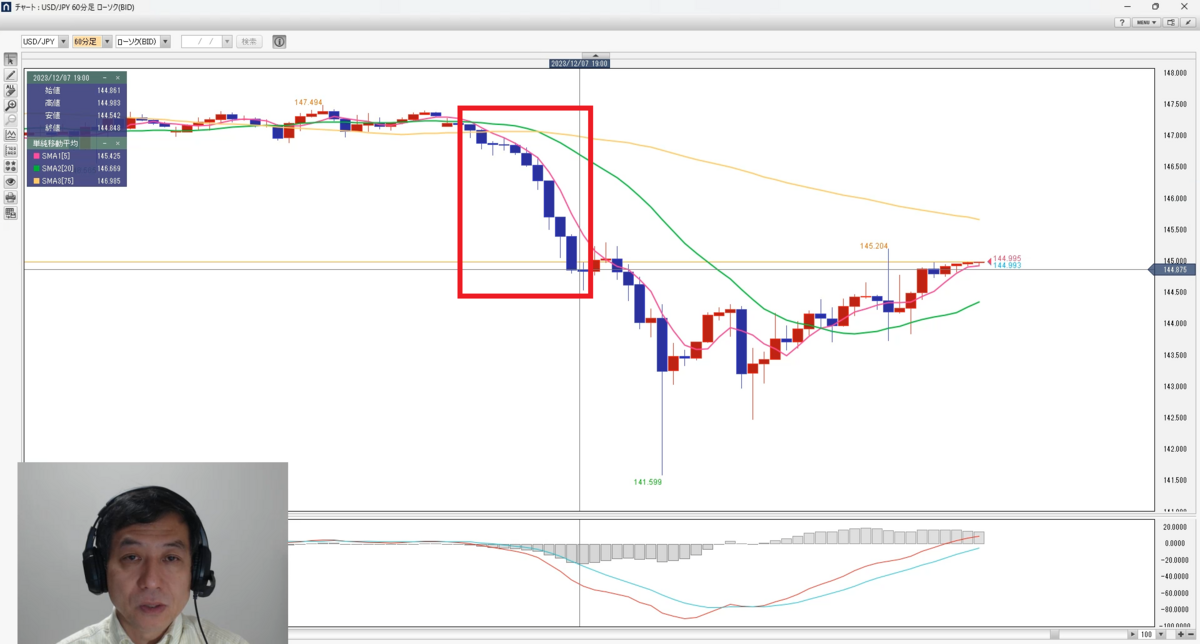Close the 2023/12/07 19:00 price panel
This screenshot has width=1200, height=644.
[x=118, y=77]
